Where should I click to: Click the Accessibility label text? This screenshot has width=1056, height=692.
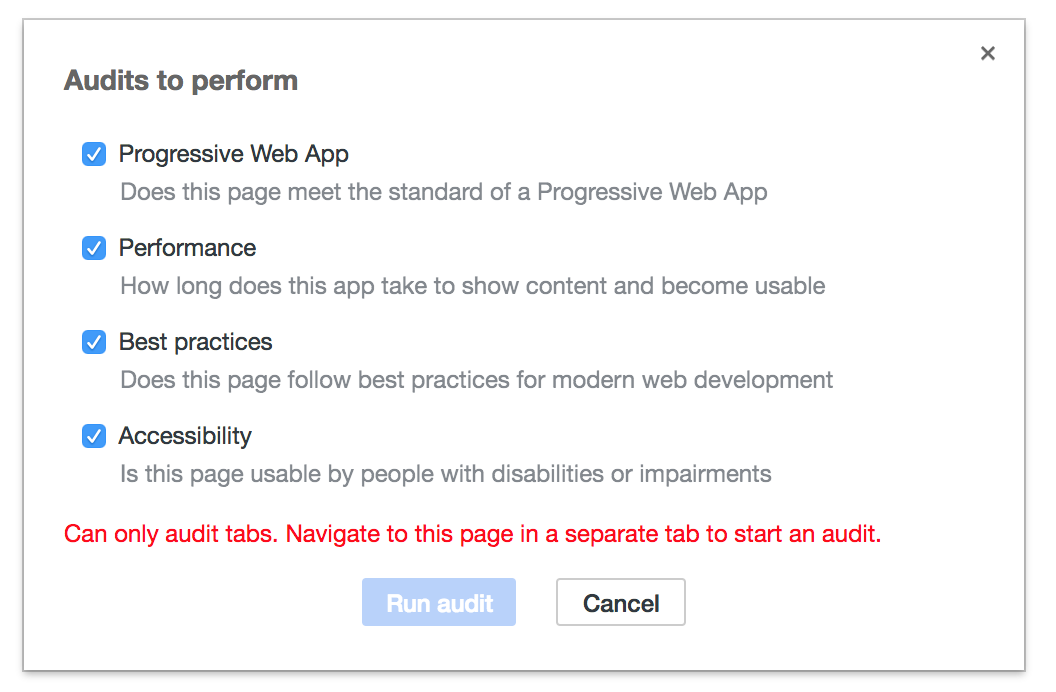pyautogui.click(x=185, y=436)
